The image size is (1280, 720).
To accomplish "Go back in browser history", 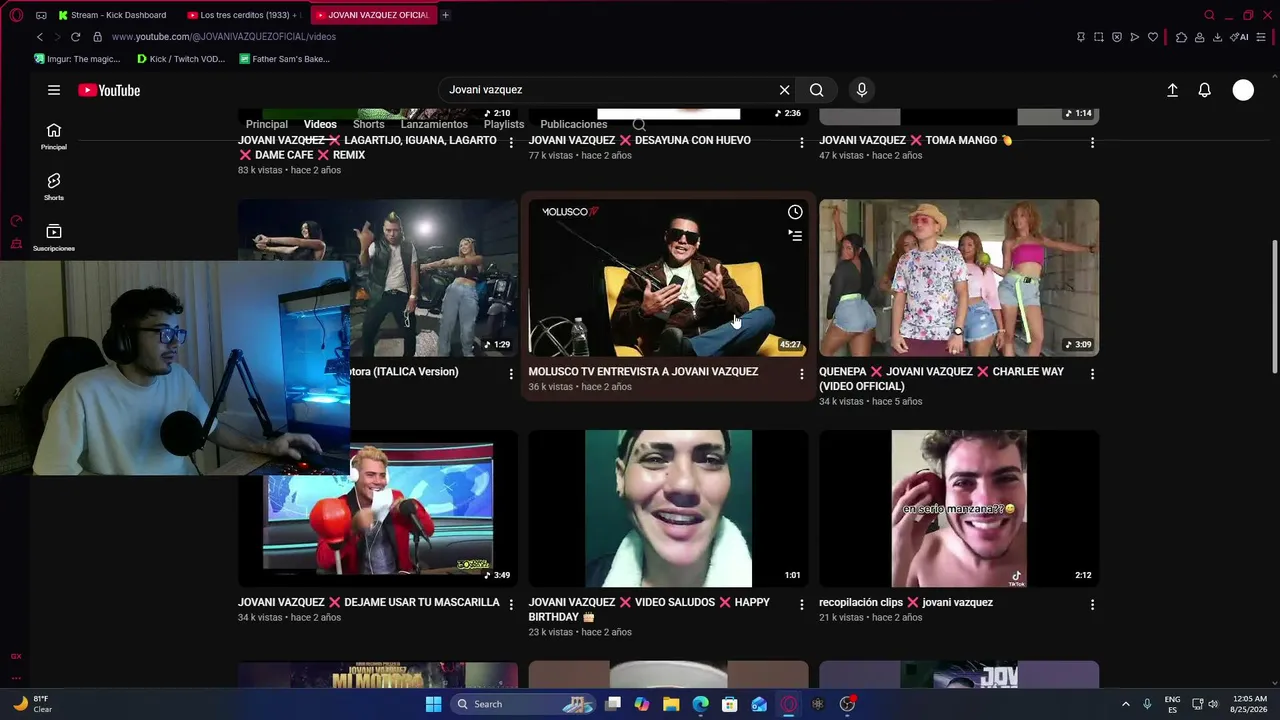I will click(x=40, y=37).
